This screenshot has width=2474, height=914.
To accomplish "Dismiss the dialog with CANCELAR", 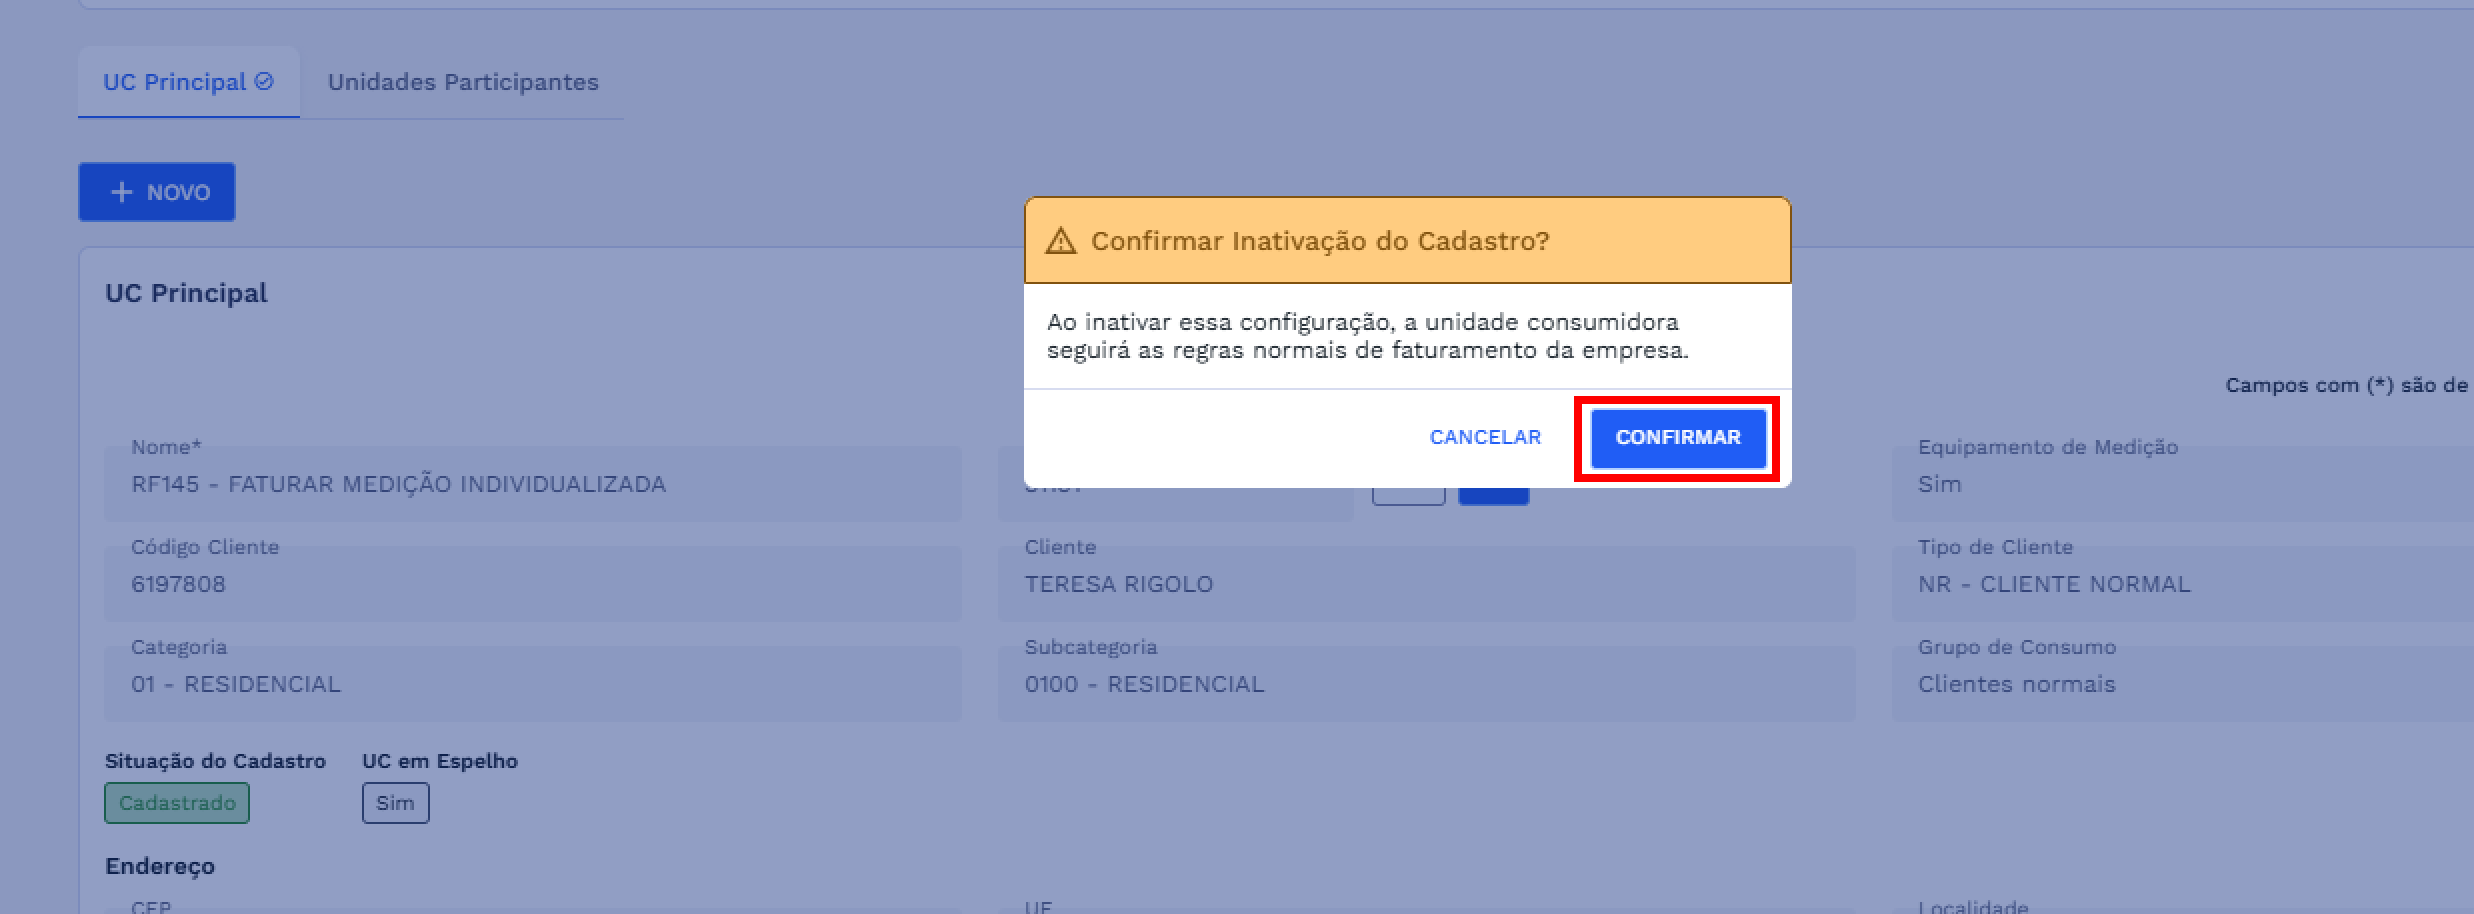I will pyautogui.click(x=1485, y=438).
